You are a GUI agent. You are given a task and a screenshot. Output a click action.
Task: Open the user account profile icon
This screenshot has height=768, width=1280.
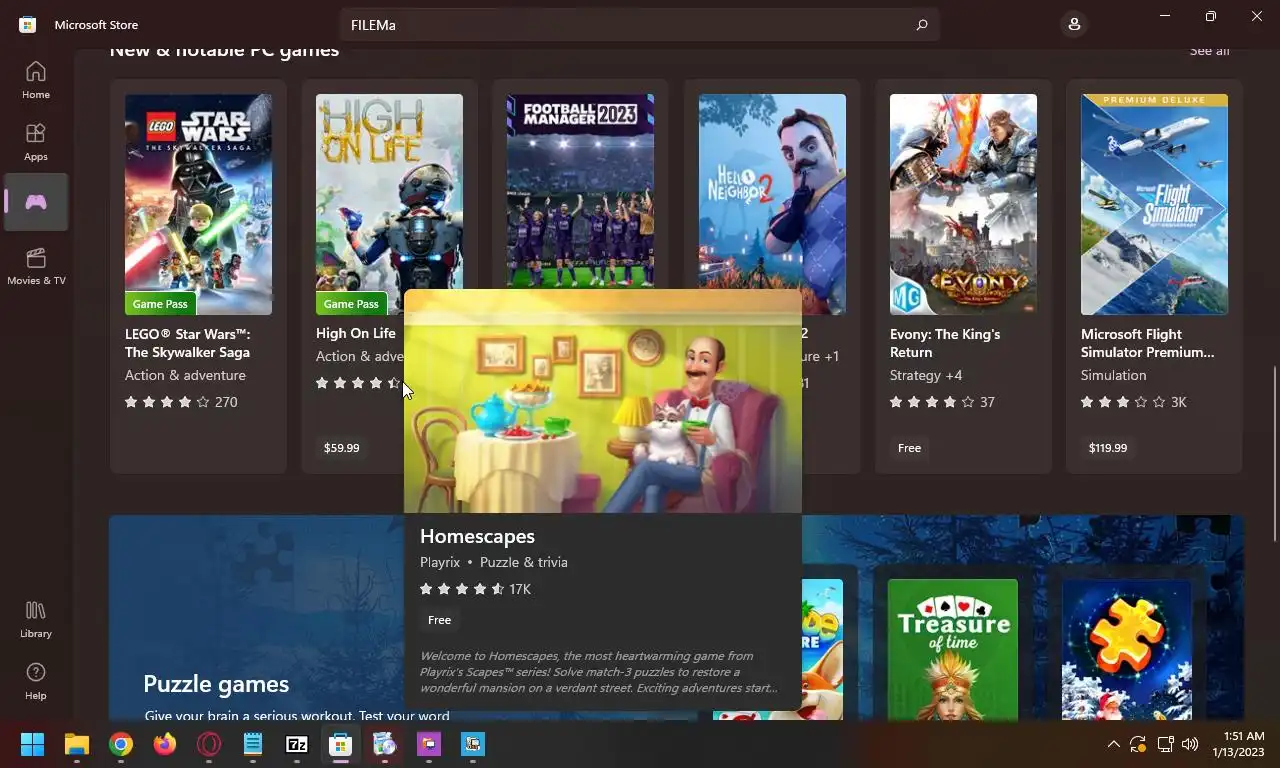pyautogui.click(x=1074, y=24)
